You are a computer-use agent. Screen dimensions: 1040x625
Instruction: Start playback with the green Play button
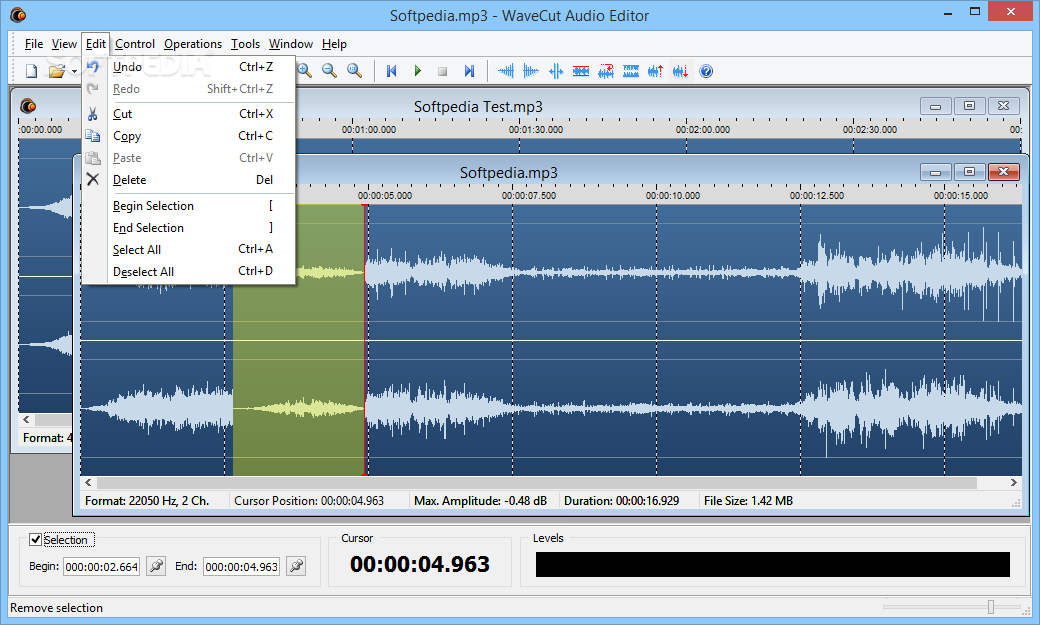(417, 71)
